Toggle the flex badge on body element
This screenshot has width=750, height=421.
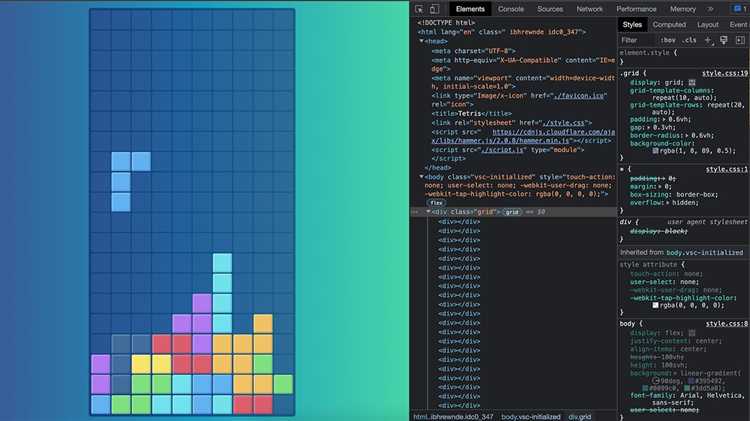coord(436,203)
